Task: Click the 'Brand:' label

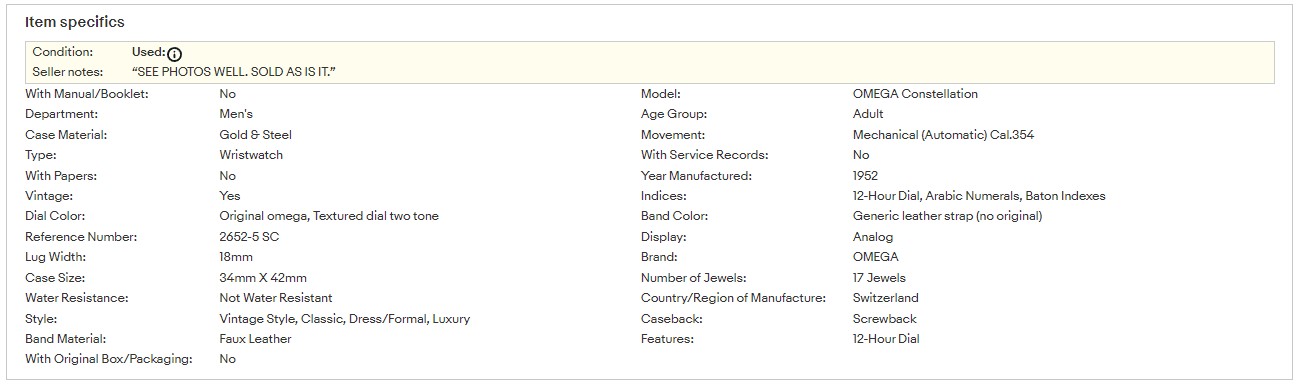Action: click(660, 257)
